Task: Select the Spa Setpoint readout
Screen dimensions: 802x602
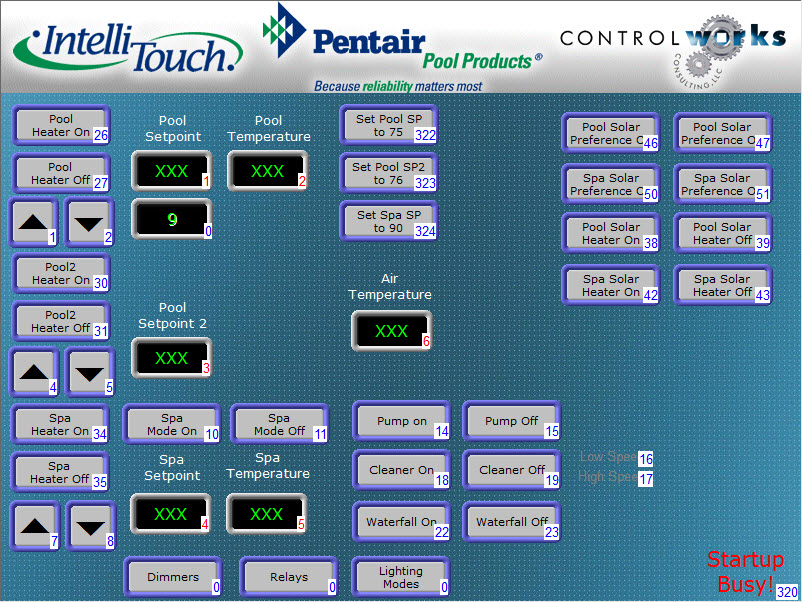Action: click(x=171, y=514)
